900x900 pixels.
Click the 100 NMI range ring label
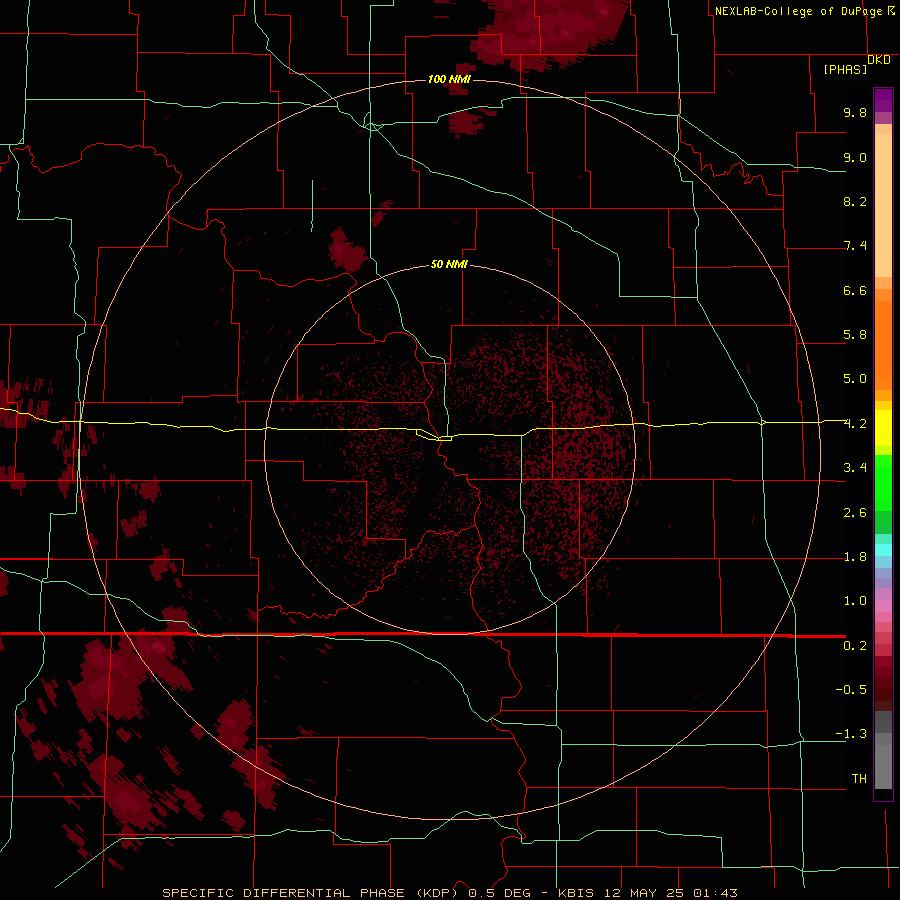point(449,79)
